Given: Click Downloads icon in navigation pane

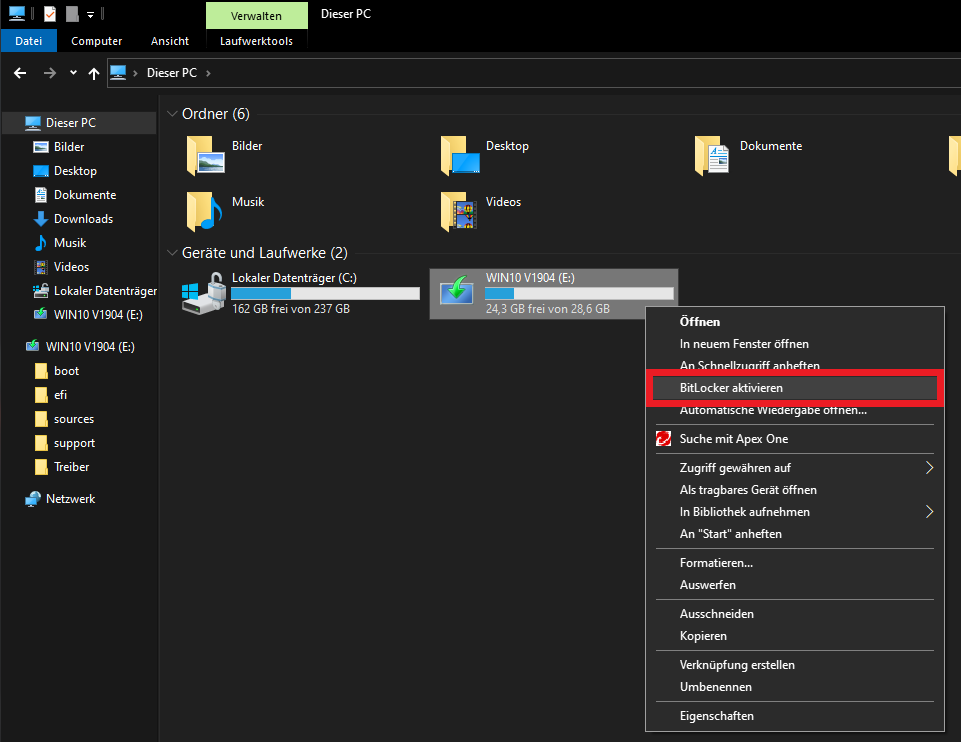Looking at the screenshot, I should [x=41, y=219].
